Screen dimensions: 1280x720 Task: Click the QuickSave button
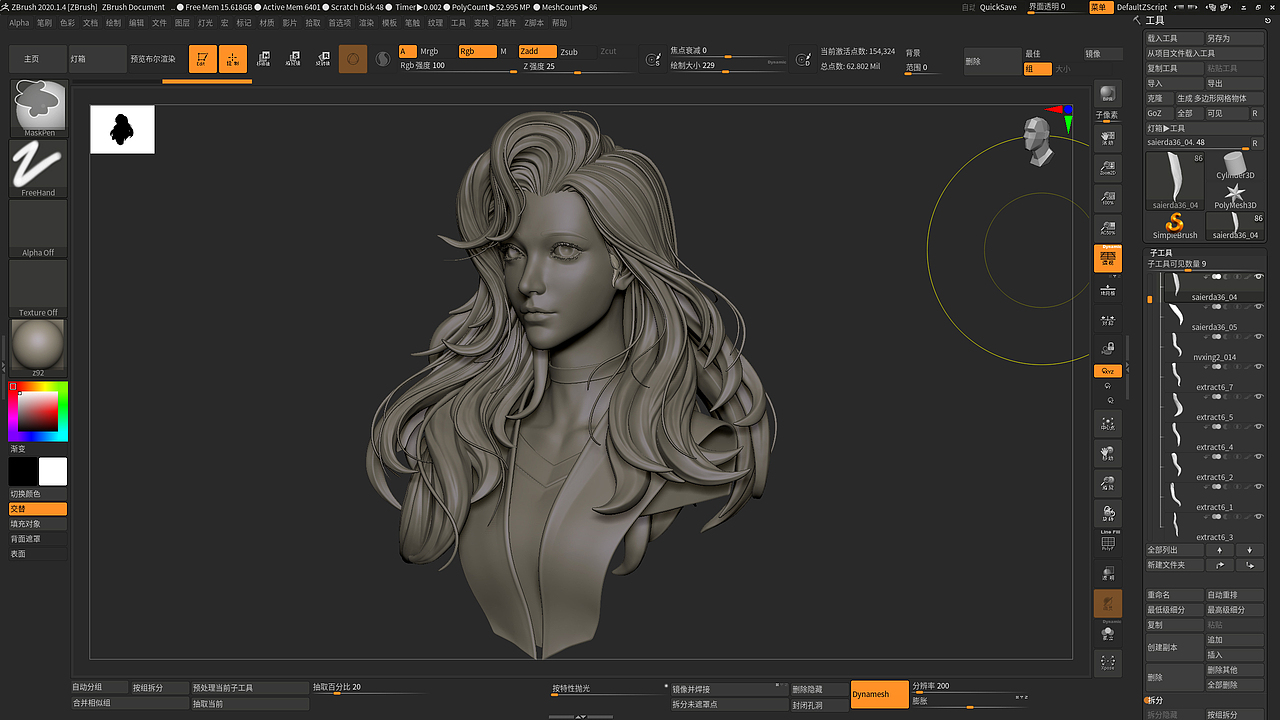[998, 7]
